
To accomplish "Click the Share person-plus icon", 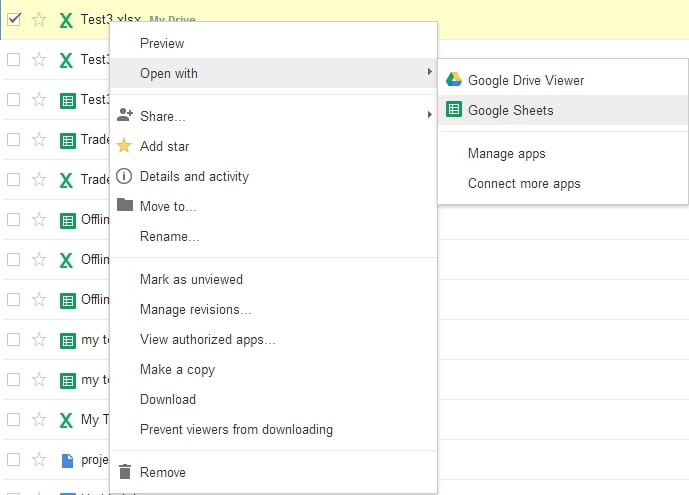I will coord(125,116).
